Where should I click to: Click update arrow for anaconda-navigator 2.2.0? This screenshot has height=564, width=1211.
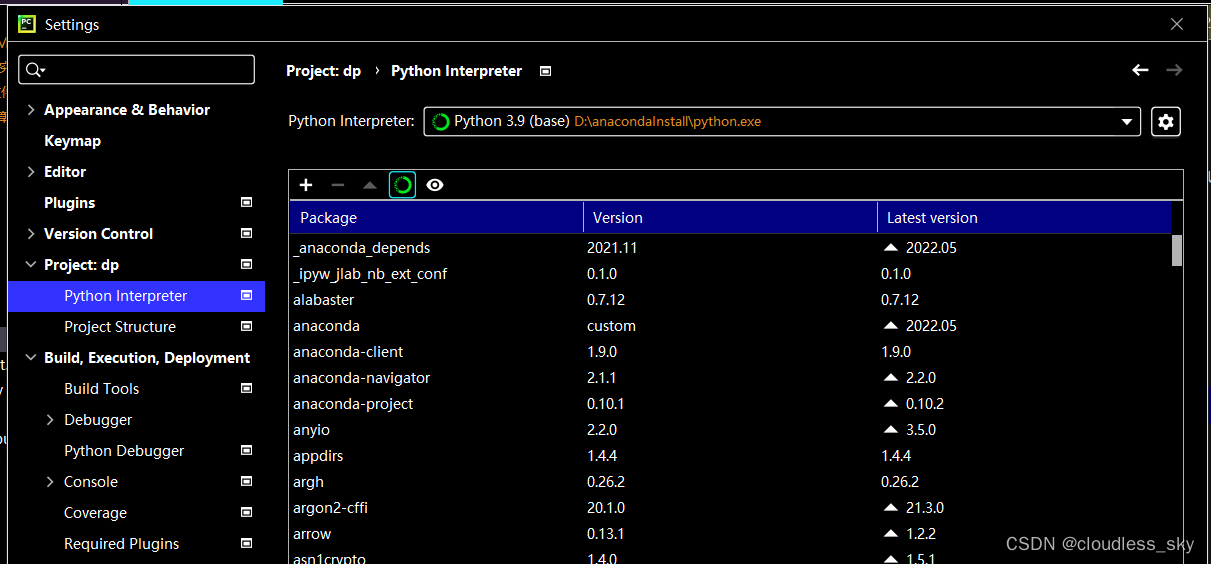click(891, 378)
